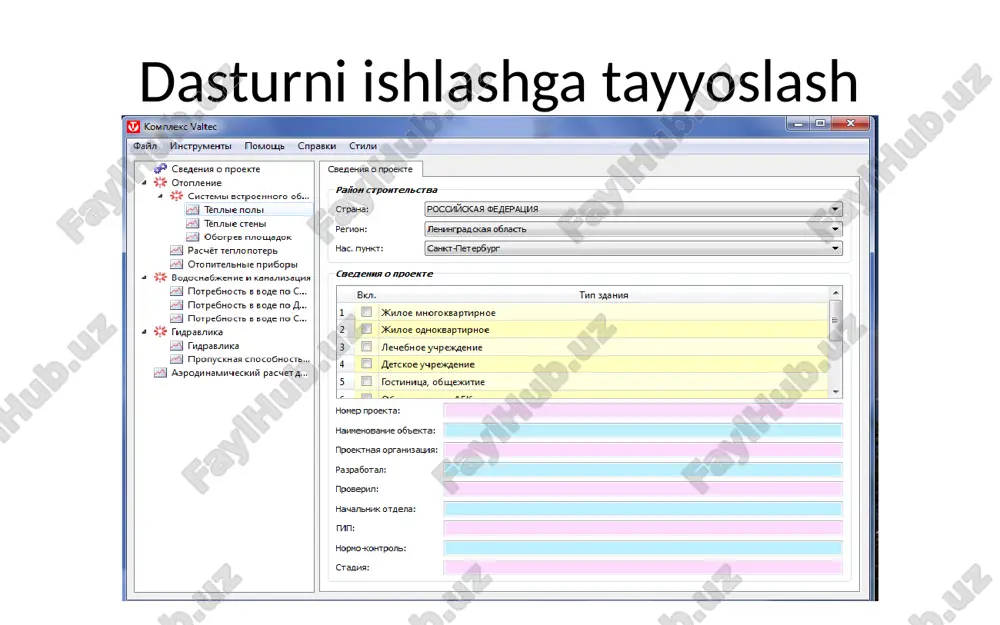Select row Лечебное учреждение text
The height and width of the screenshot is (625, 1000).
pos(432,347)
